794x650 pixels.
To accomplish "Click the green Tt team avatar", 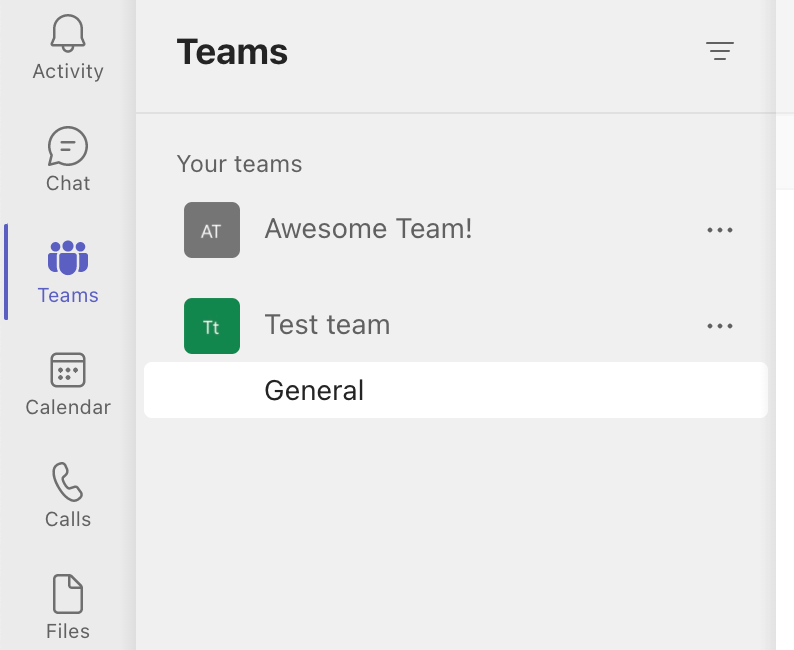I will tap(212, 326).
